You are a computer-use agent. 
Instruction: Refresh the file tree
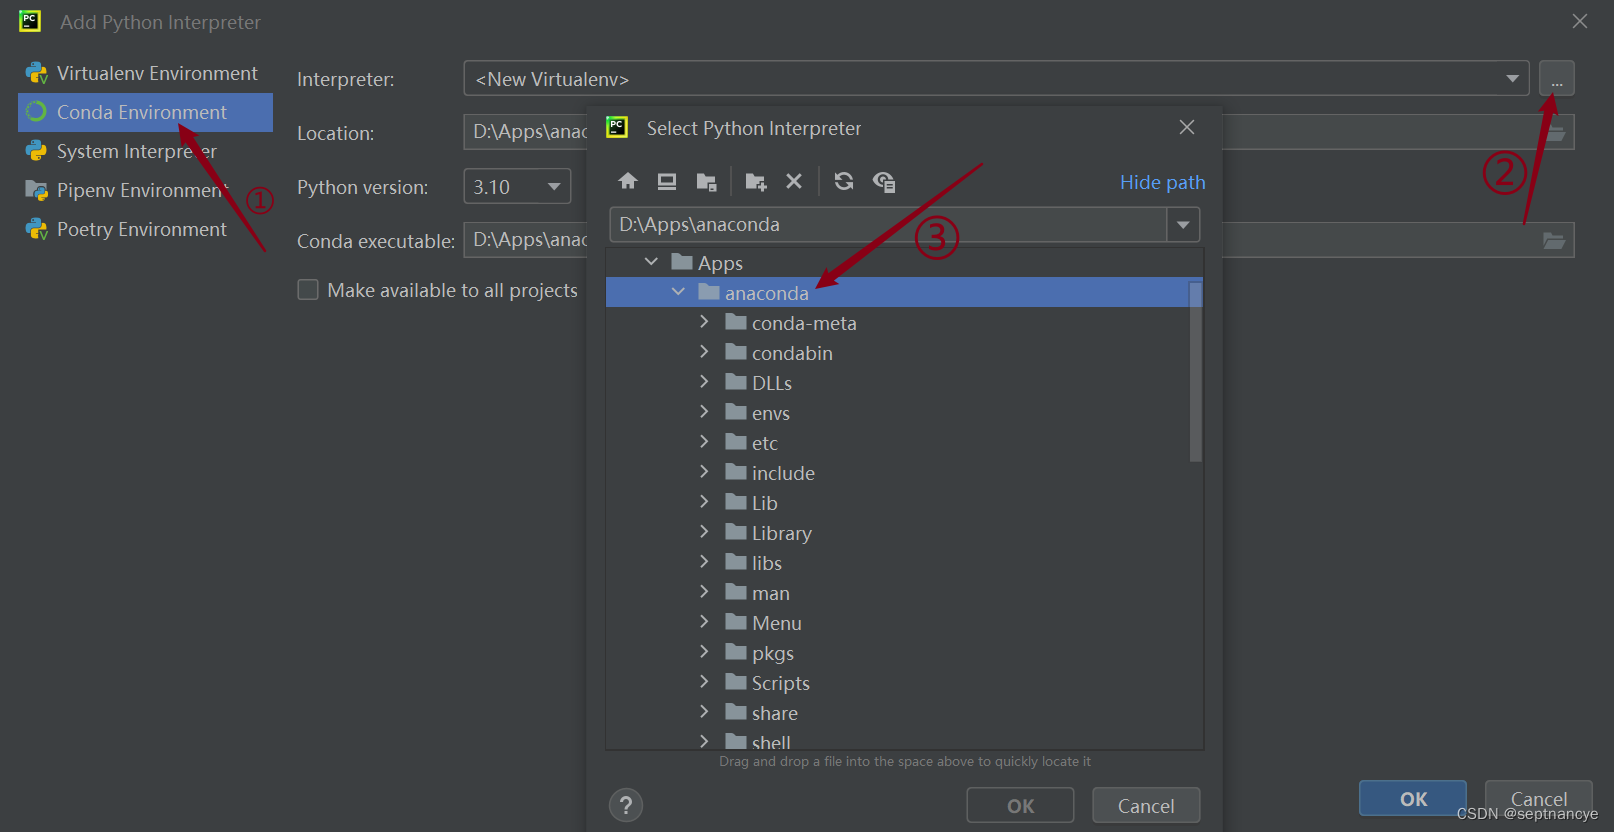pyautogui.click(x=844, y=181)
